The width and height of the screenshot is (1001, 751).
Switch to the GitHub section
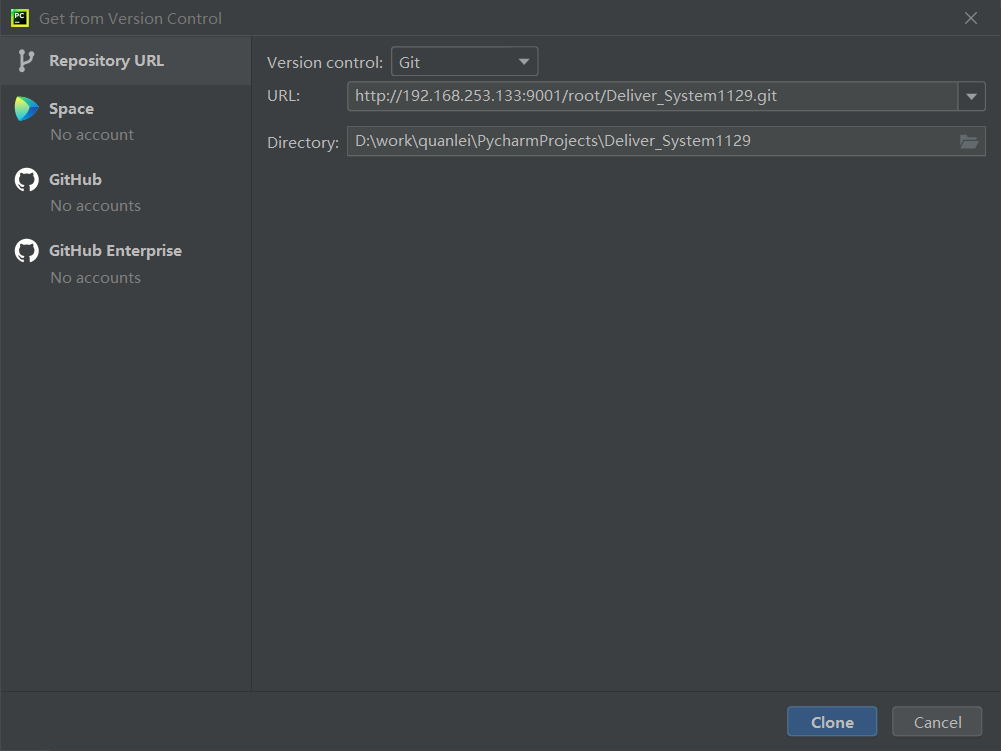pos(126,192)
